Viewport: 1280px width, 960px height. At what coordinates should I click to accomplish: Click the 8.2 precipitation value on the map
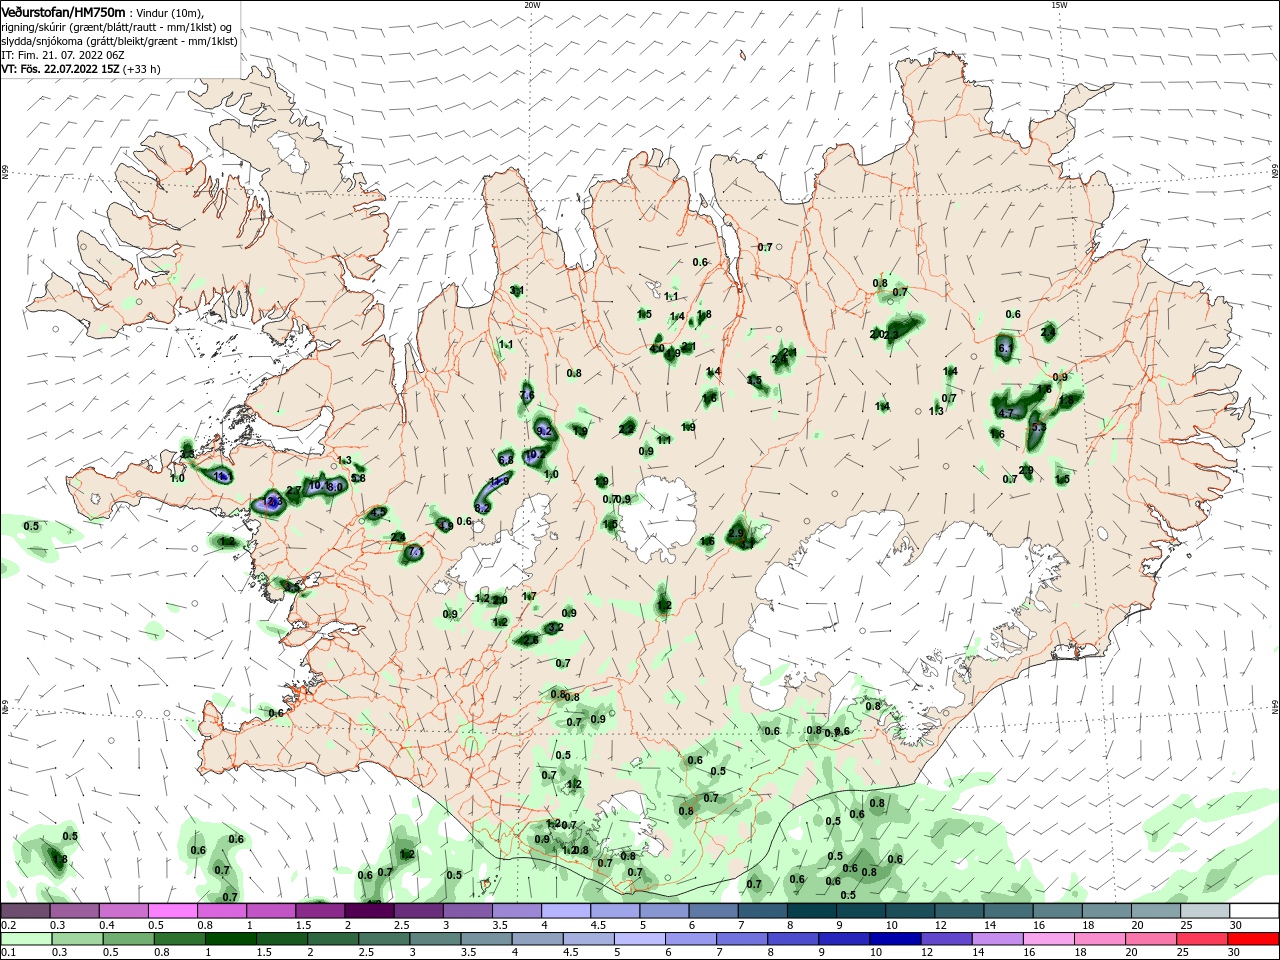click(x=482, y=508)
